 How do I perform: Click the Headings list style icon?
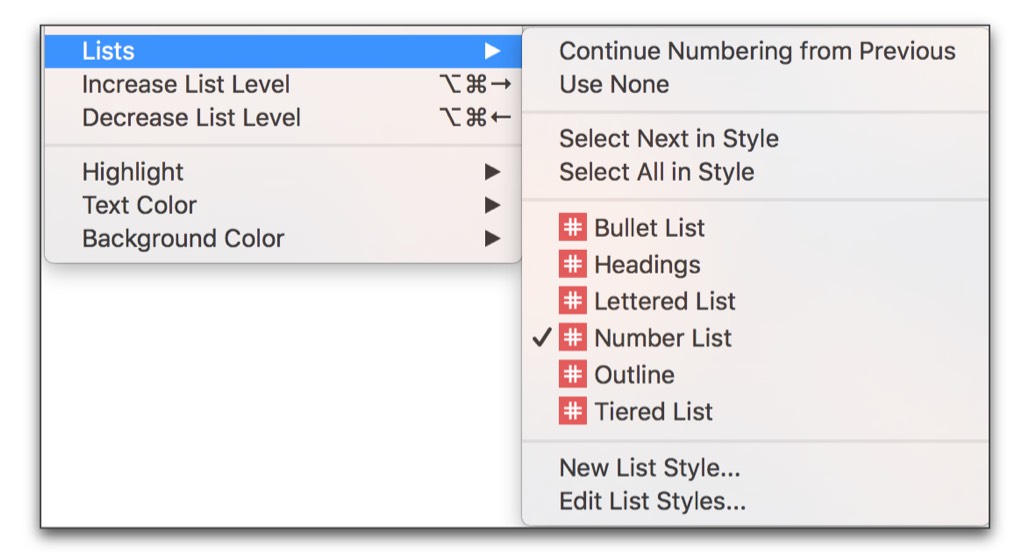click(572, 264)
